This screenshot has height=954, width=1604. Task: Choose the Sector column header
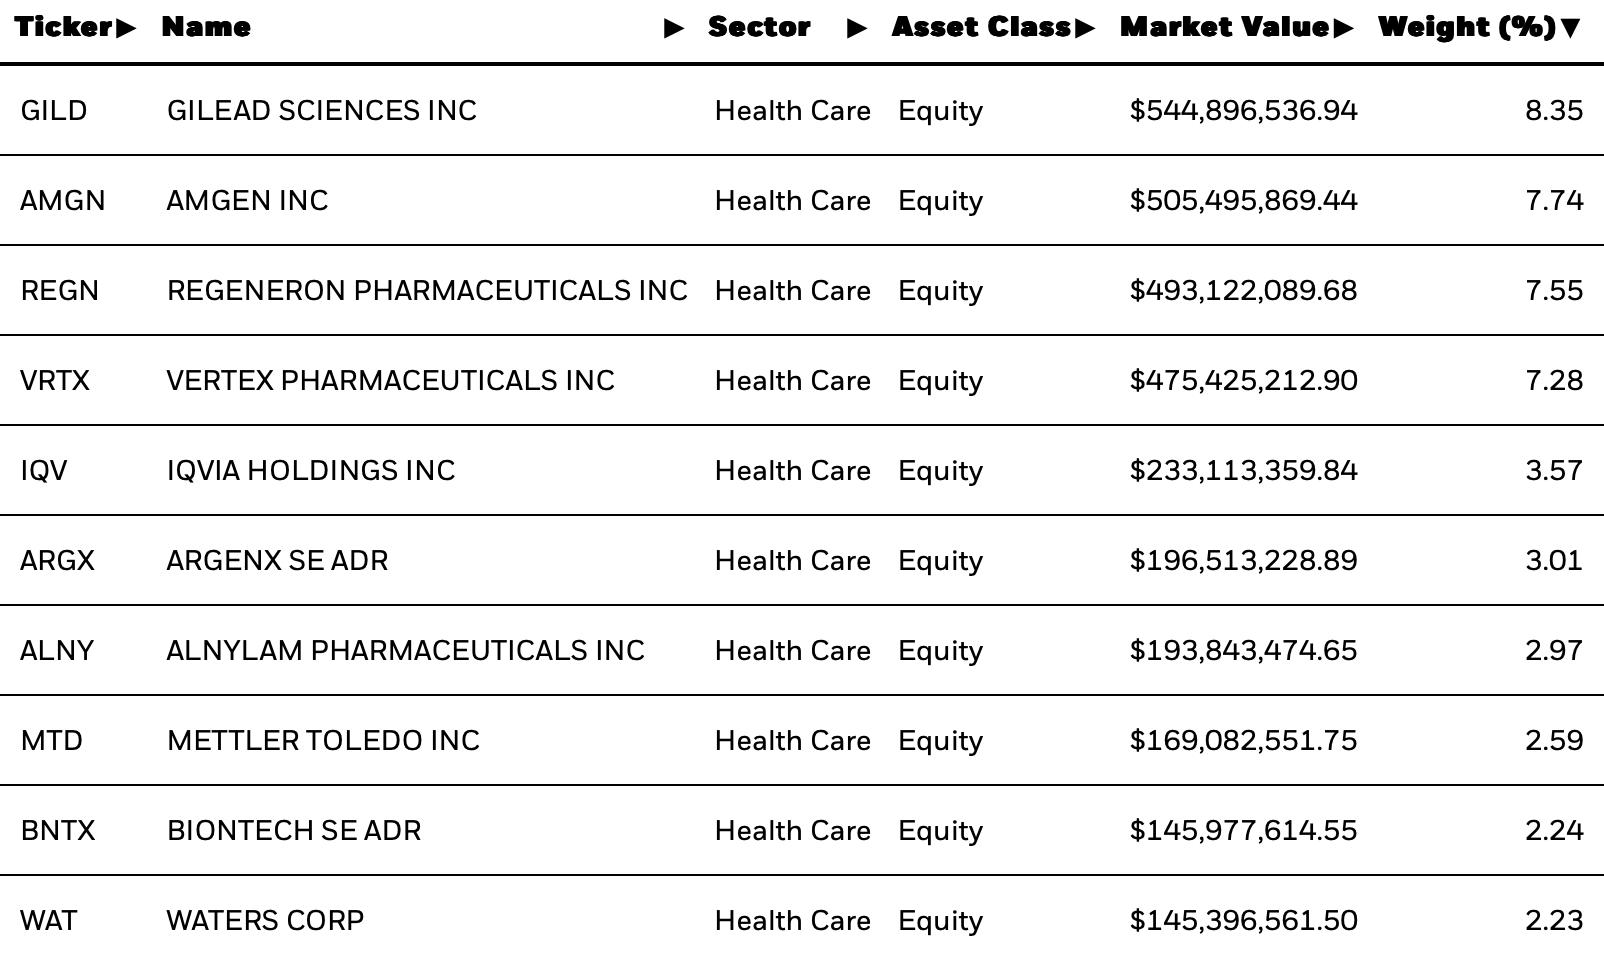[x=759, y=27]
